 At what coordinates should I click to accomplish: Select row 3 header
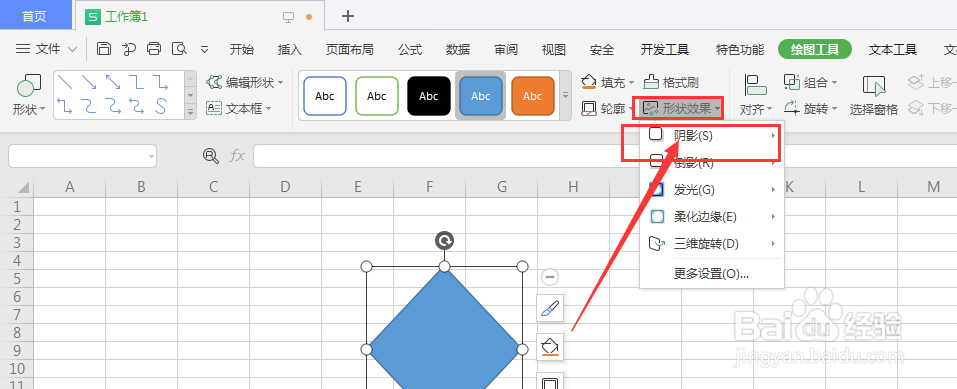[16, 242]
